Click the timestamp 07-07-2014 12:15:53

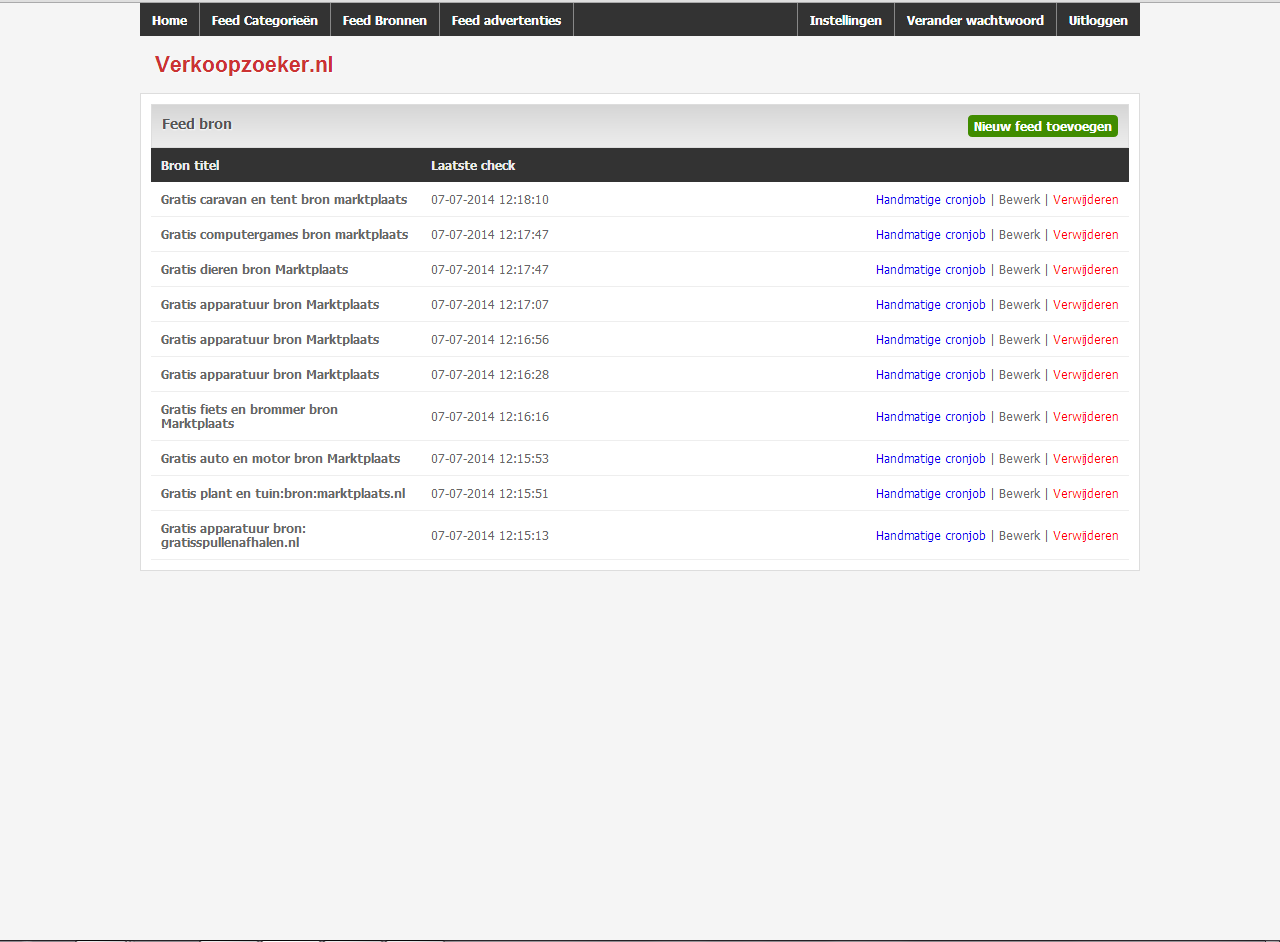click(x=490, y=459)
